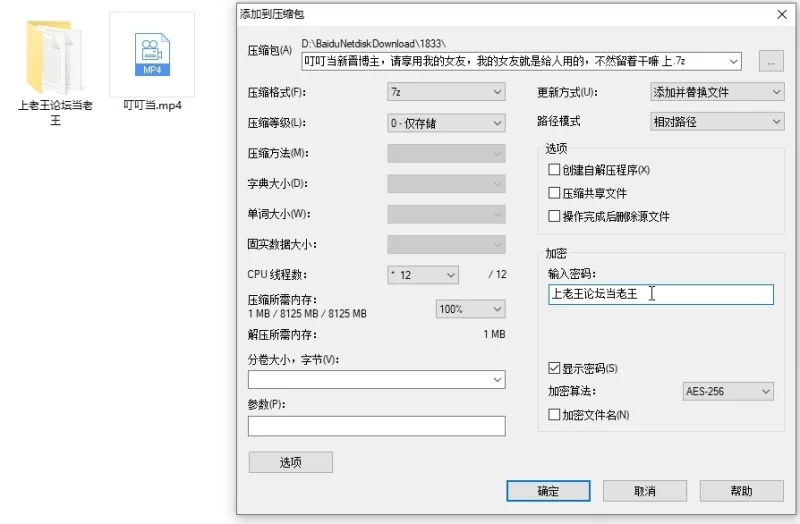Open the archive name dropdown
The image size is (800, 524).
[733, 62]
